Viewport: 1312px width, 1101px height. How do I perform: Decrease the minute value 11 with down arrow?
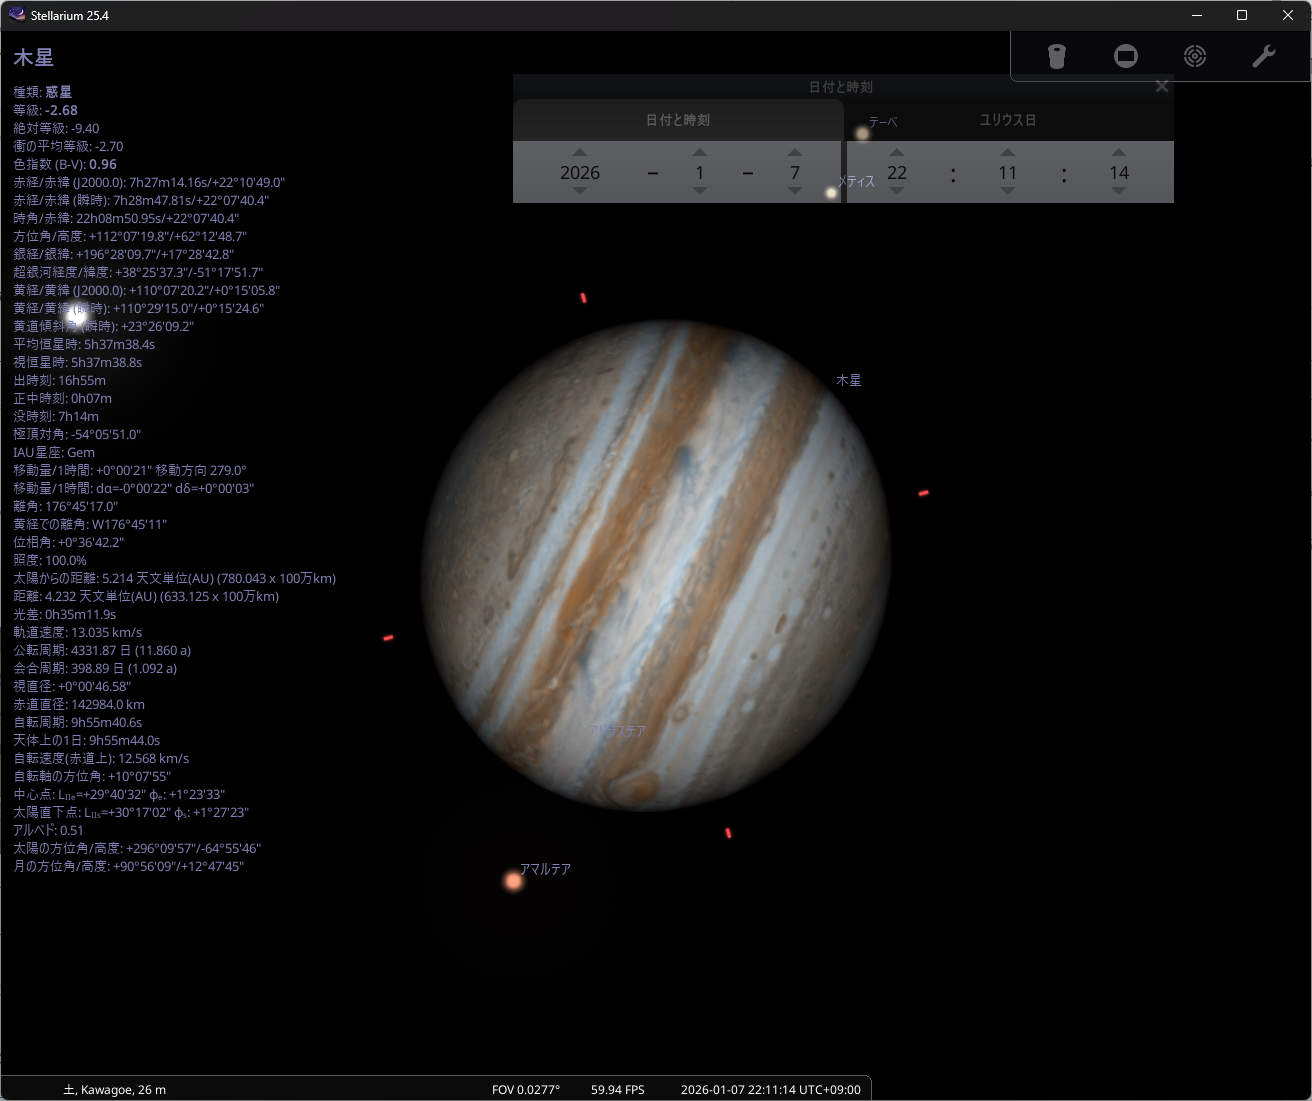pos(1007,191)
